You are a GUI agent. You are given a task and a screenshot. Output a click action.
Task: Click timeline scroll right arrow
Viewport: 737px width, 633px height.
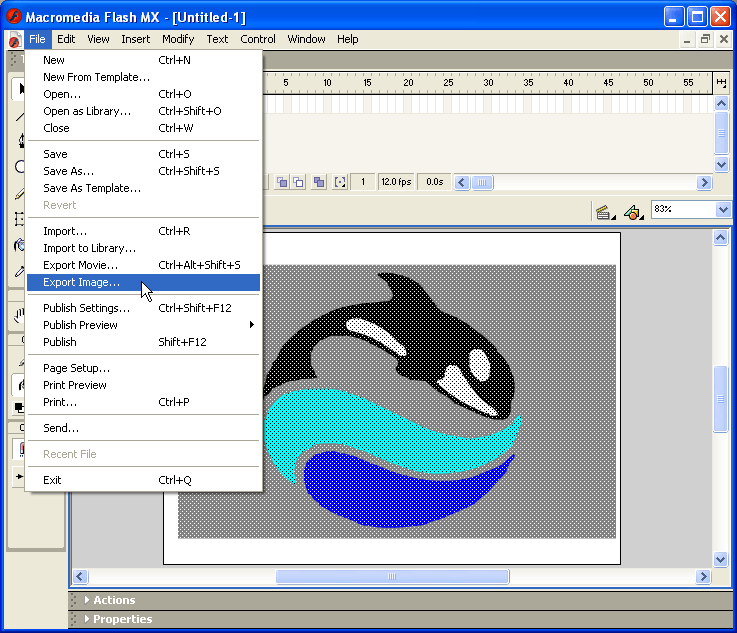coord(704,182)
